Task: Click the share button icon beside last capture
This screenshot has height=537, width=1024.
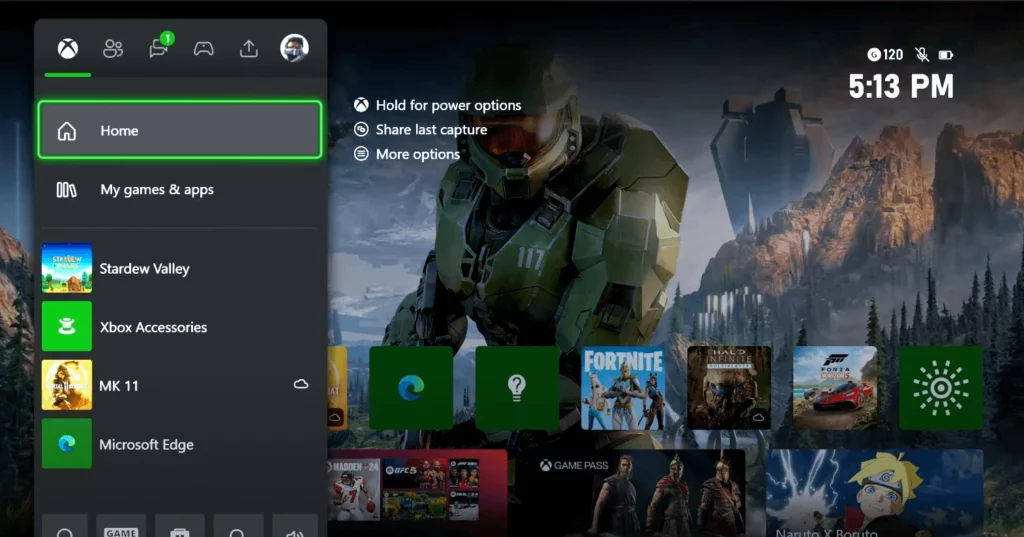Action: pos(361,129)
